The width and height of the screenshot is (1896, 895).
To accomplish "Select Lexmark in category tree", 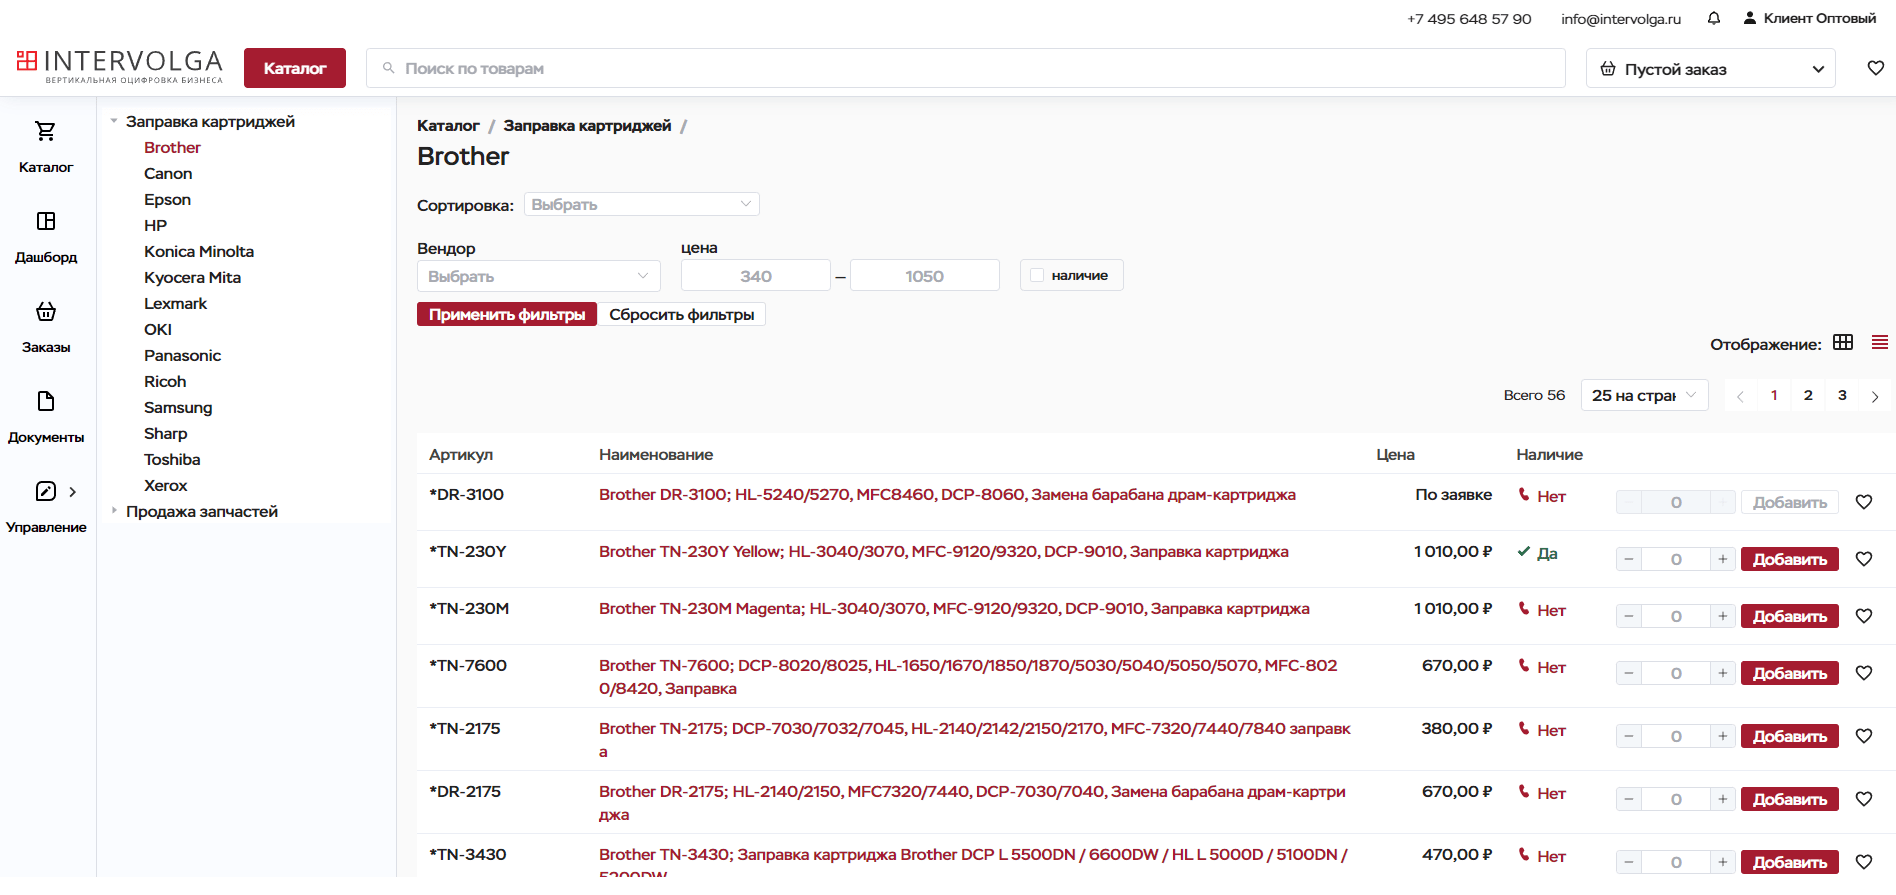I will [x=175, y=303].
